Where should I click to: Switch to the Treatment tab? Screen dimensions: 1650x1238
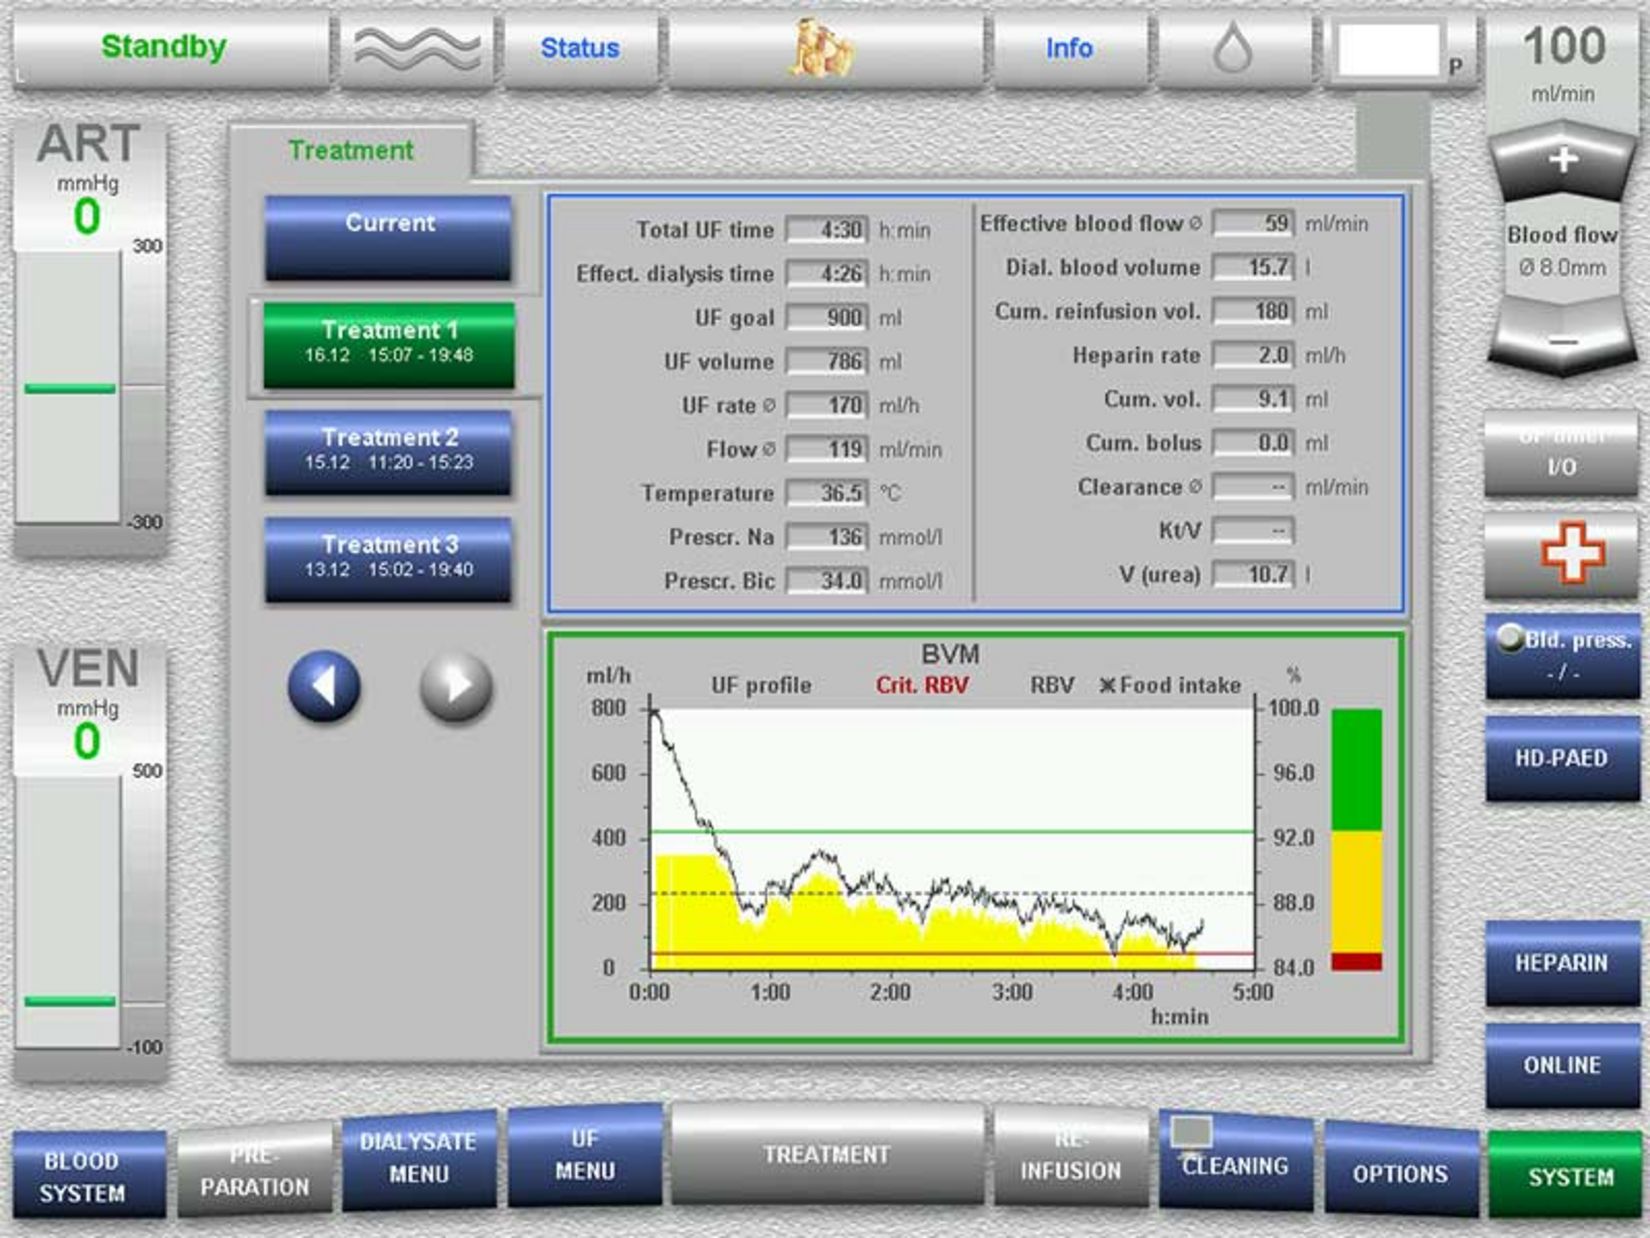pos(350,149)
